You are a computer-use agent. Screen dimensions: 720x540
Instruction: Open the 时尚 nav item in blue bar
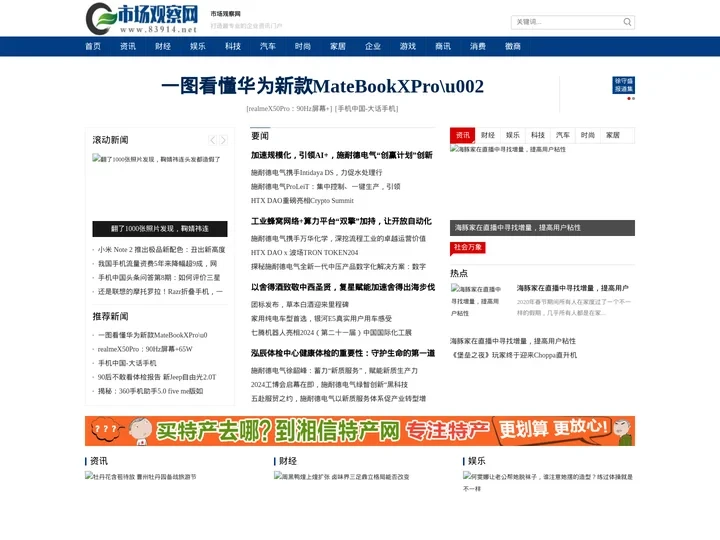point(303,46)
